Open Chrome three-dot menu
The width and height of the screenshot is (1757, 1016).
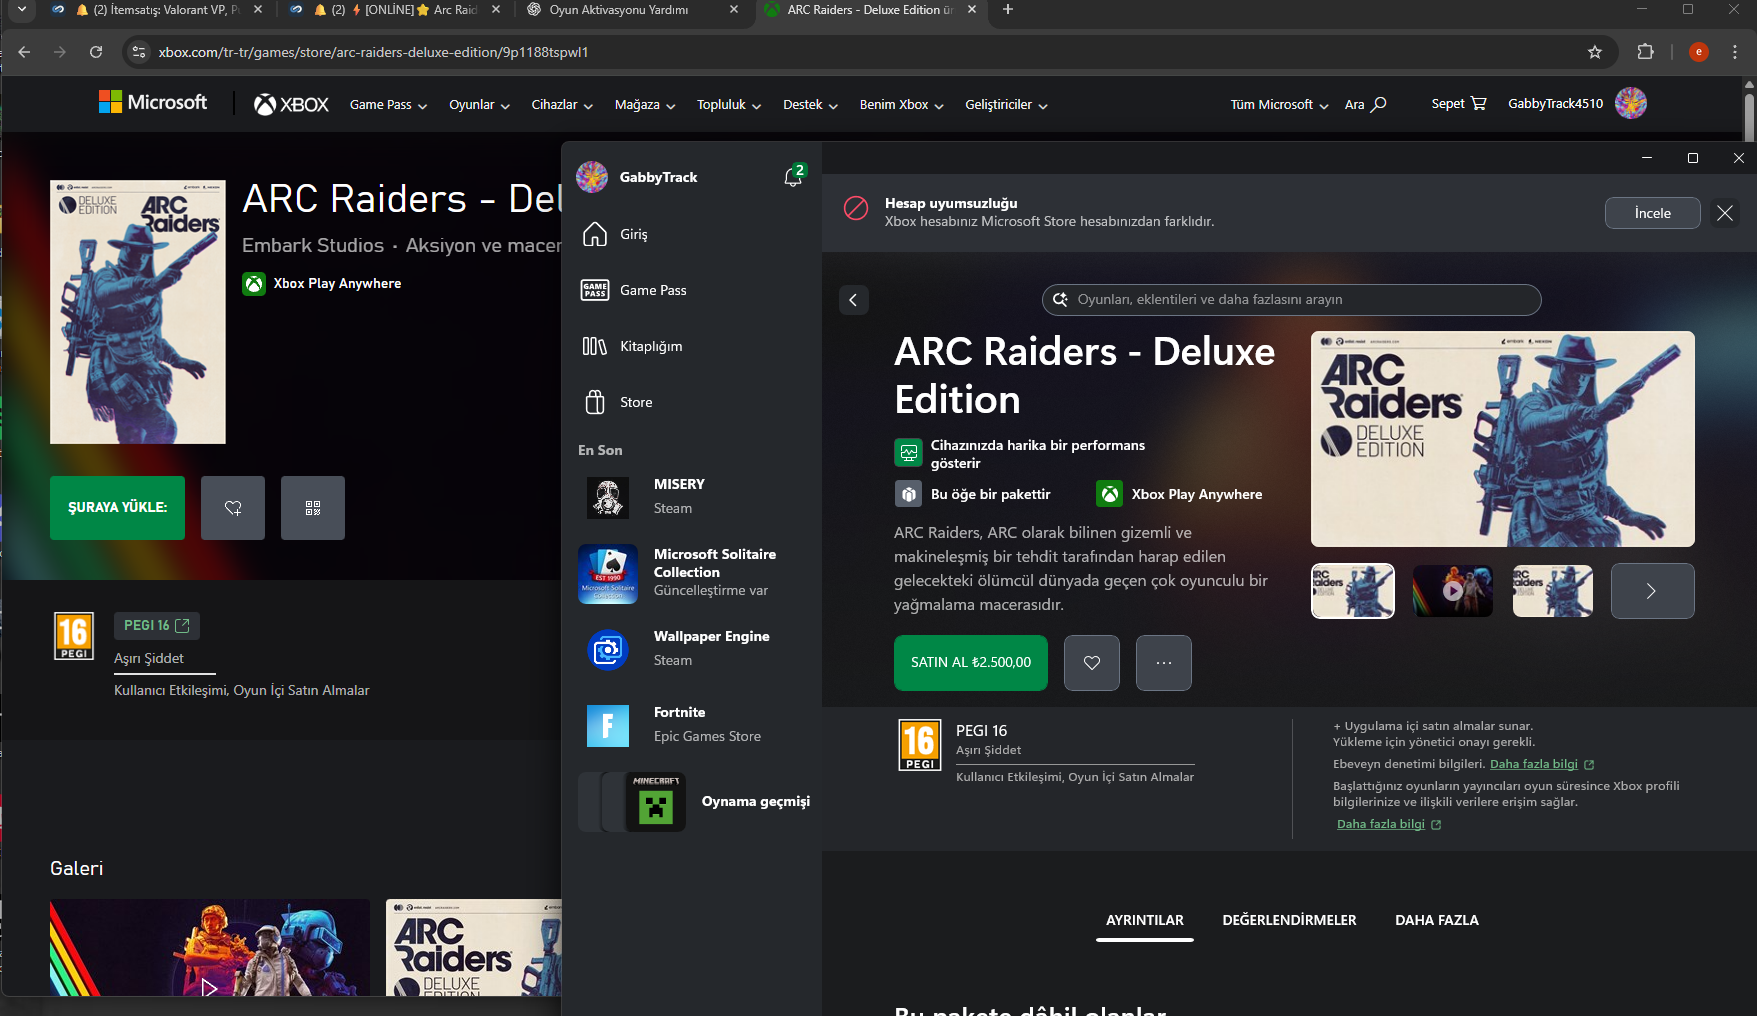[x=1735, y=52]
